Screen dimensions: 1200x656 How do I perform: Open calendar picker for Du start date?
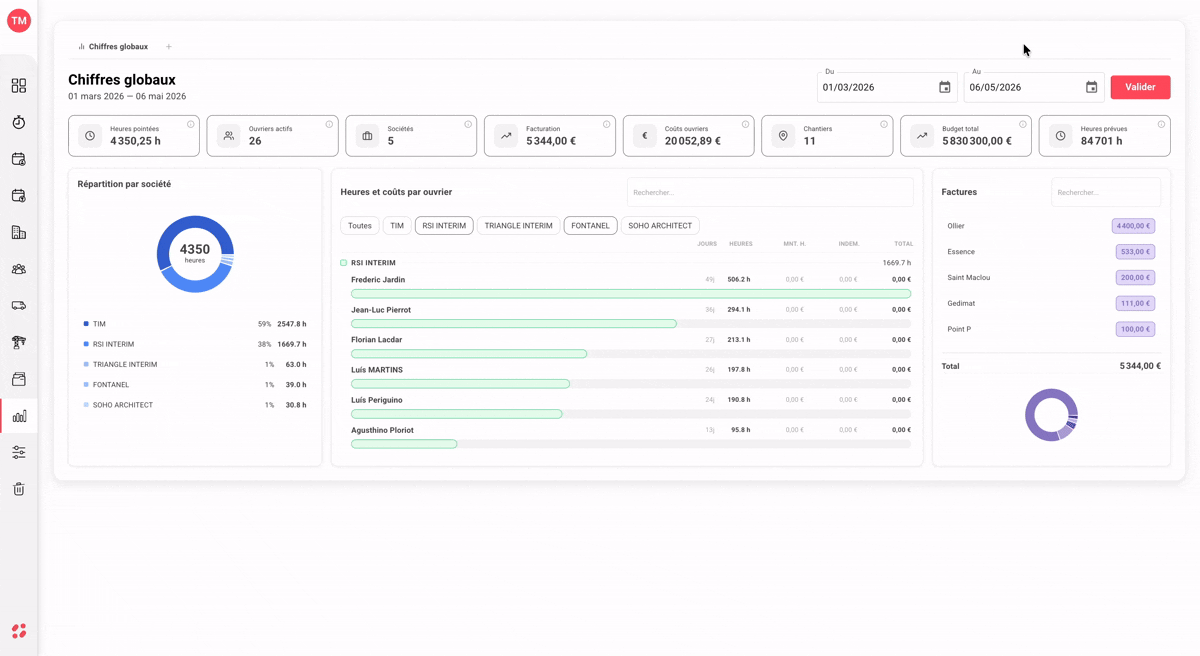(944, 87)
